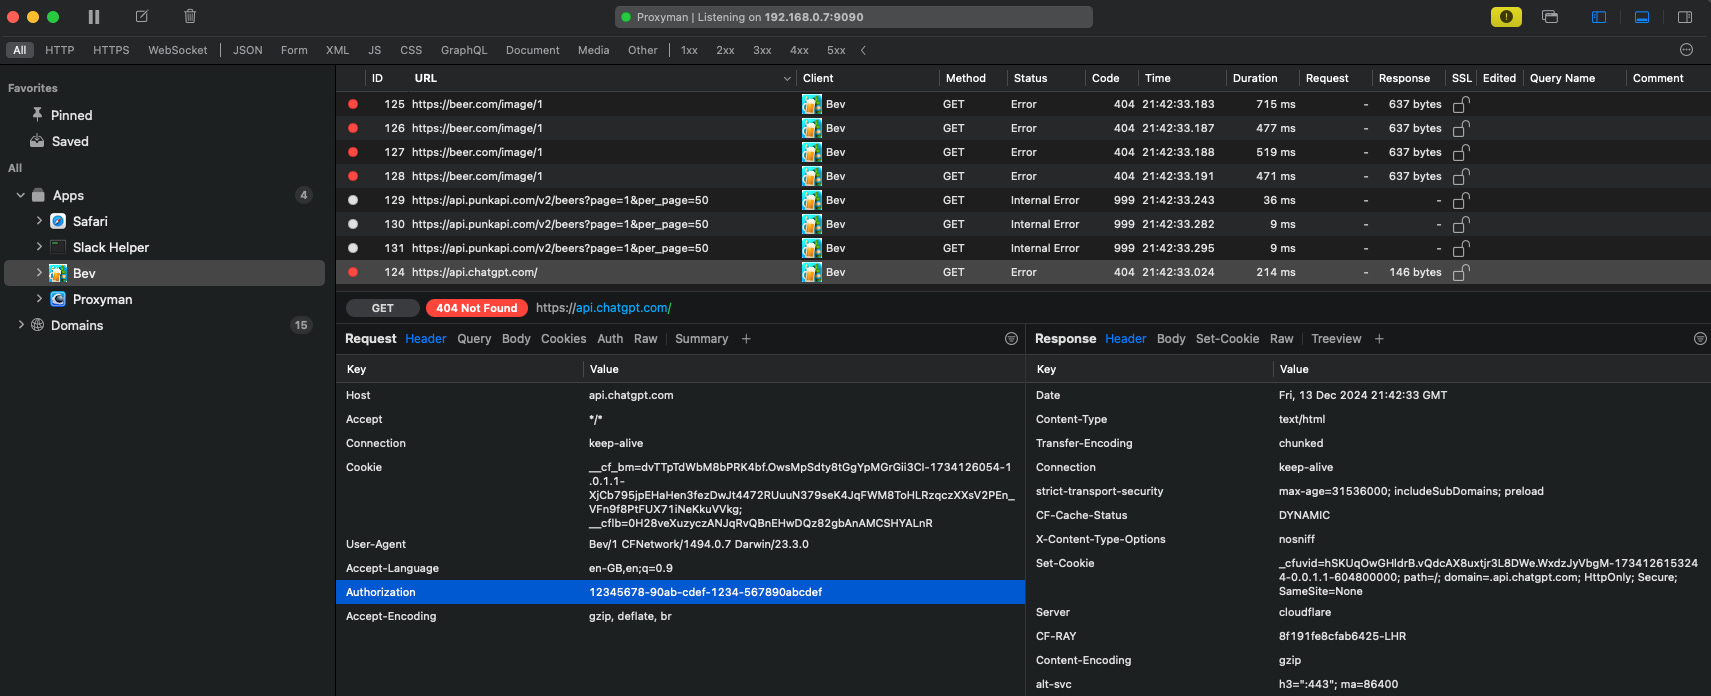This screenshot has width=1711, height=696.
Task: Click the Pinned pin icon
Action: (x=37, y=115)
